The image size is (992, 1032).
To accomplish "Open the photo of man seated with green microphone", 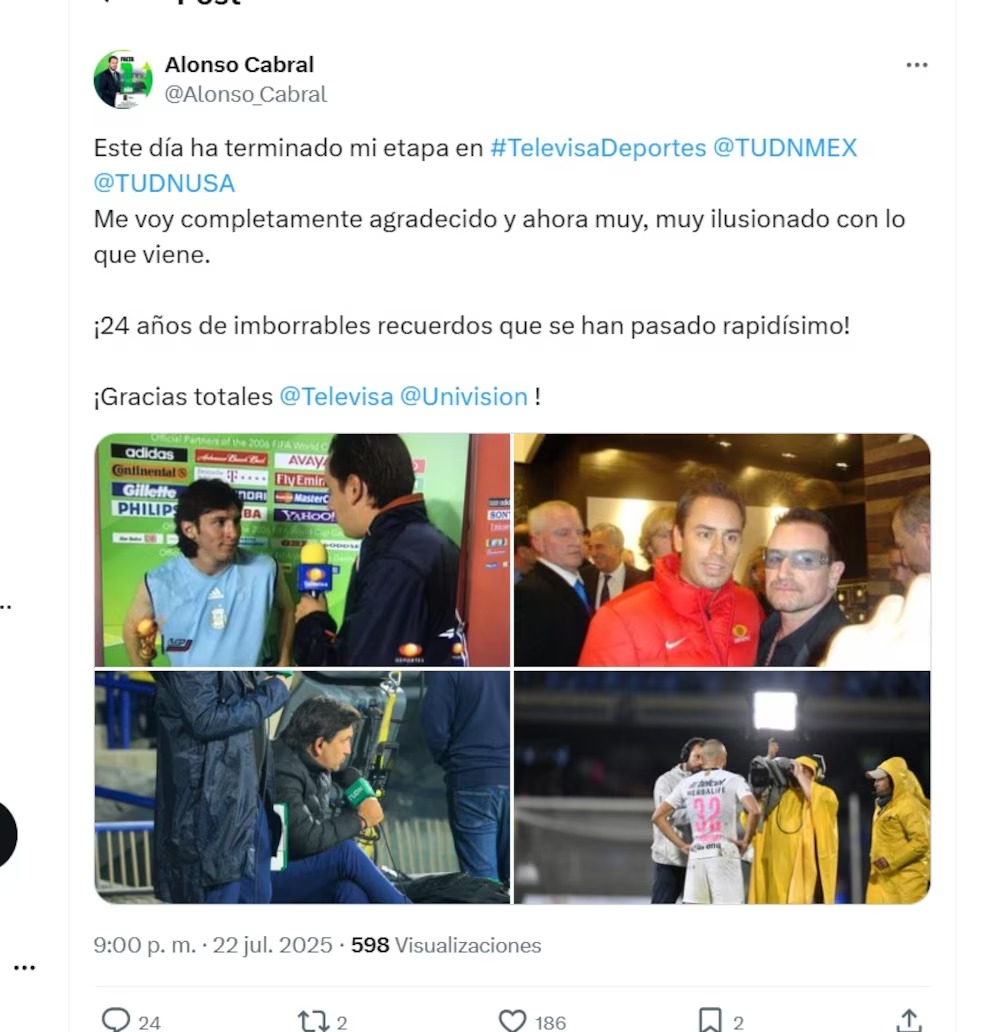I will 302,787.
